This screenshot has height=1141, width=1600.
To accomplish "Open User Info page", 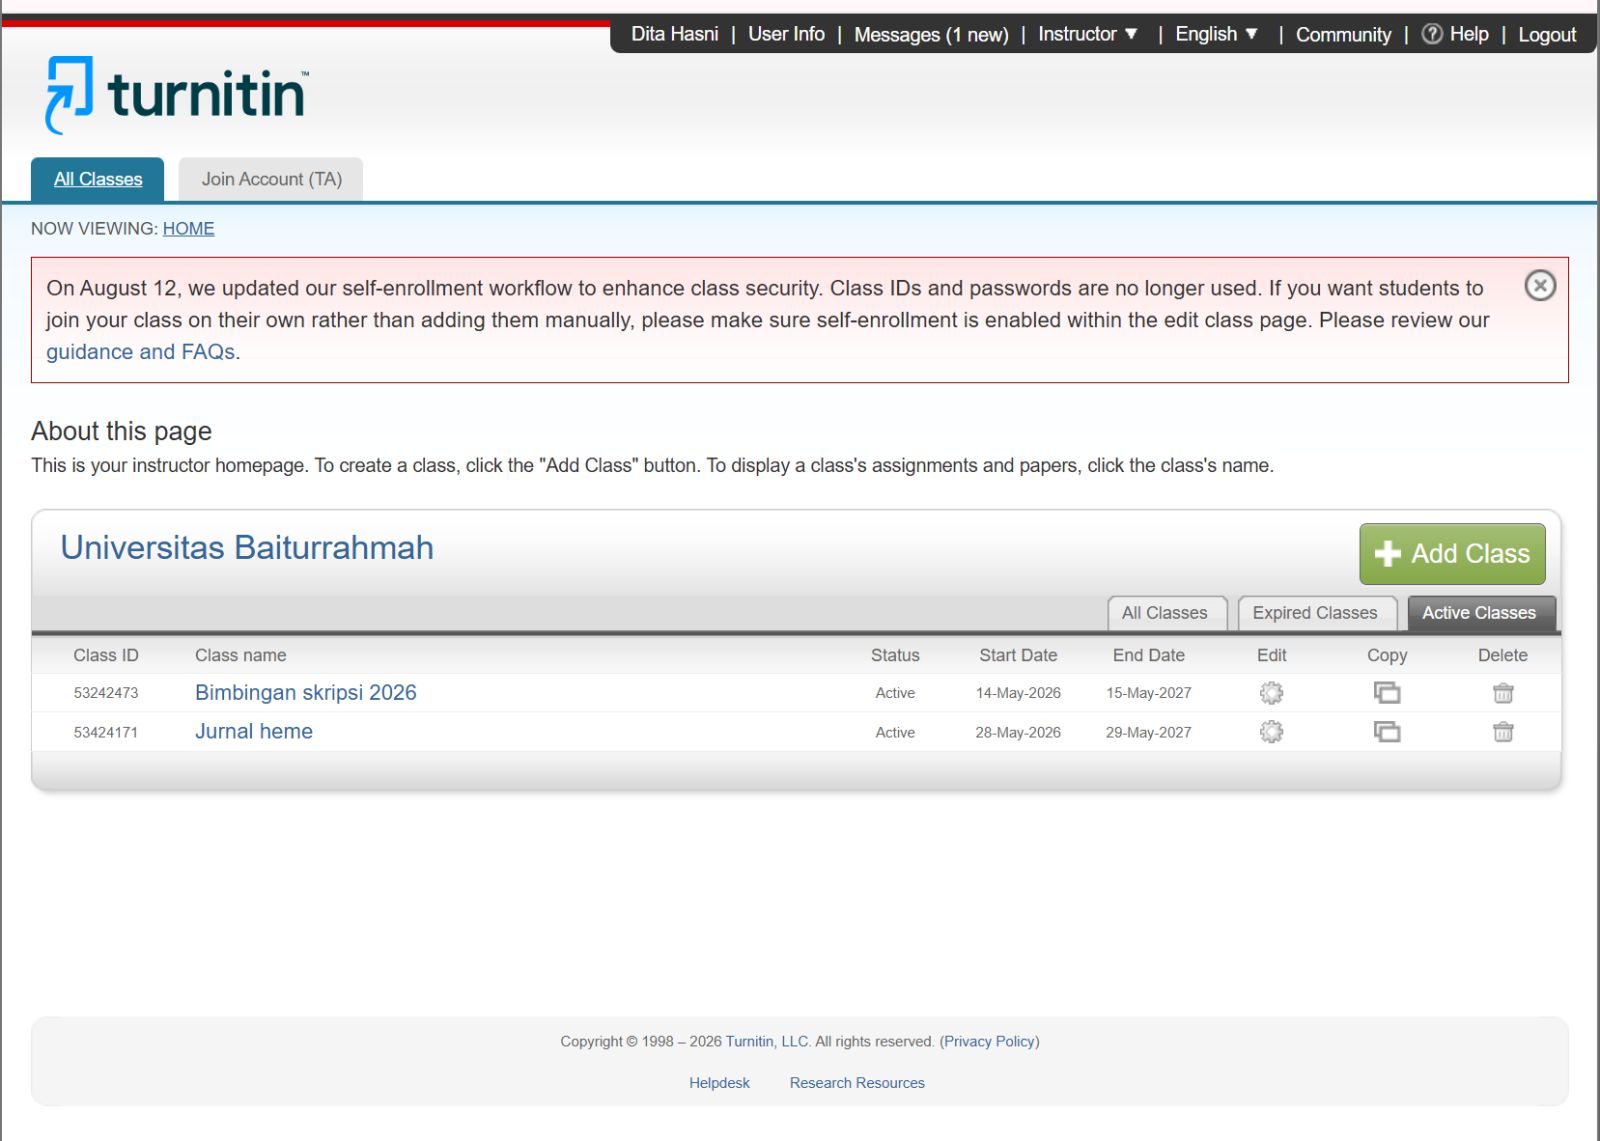I will coord(786,34).
